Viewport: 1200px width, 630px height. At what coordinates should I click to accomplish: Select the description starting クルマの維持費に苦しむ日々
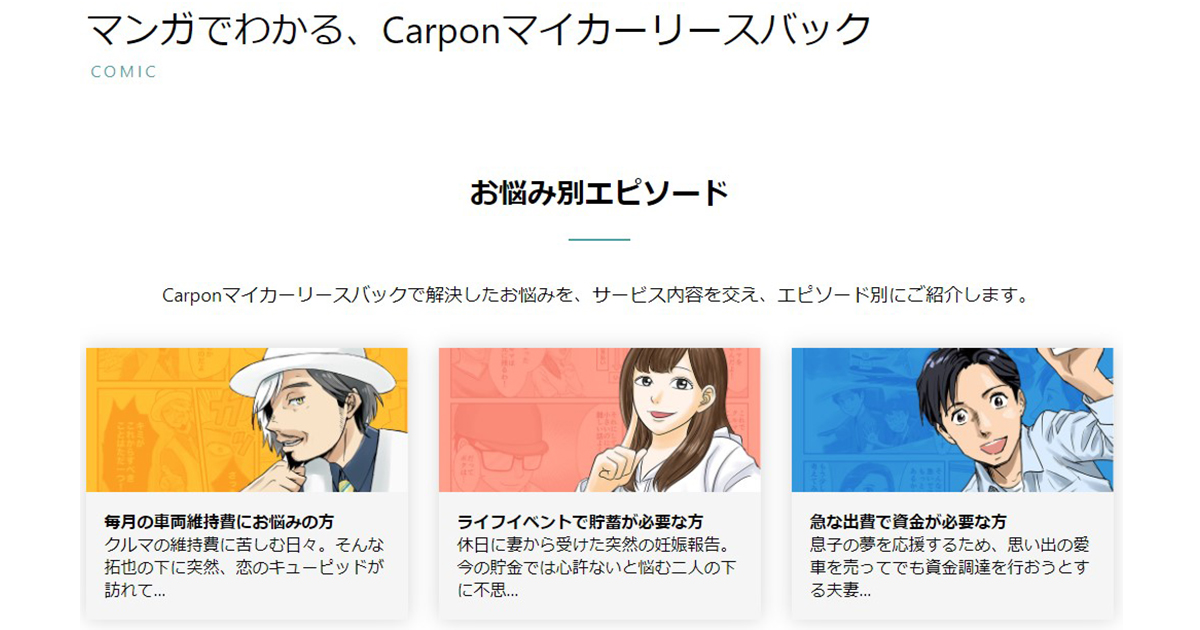click(x=244, y=568)
